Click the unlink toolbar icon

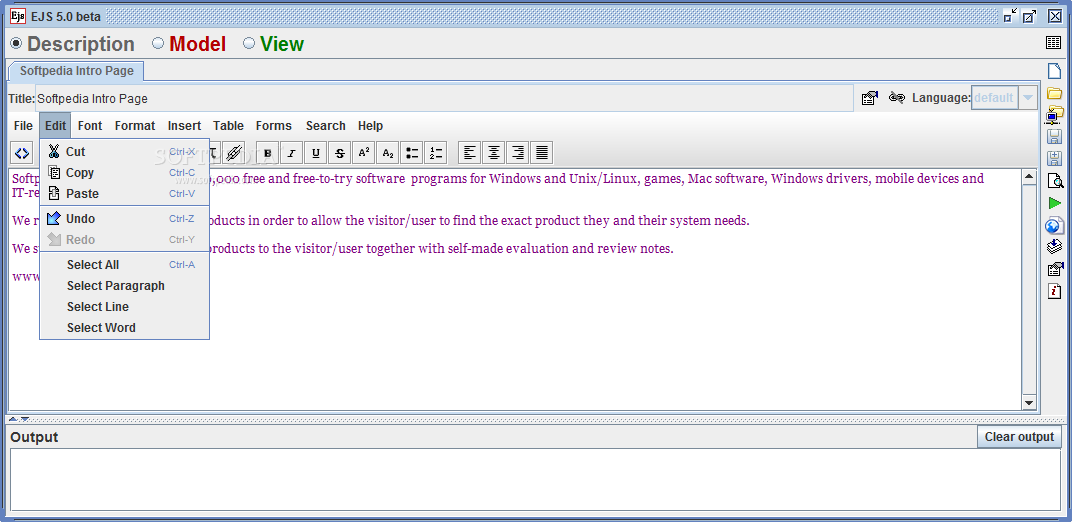[x=234, y=152]
